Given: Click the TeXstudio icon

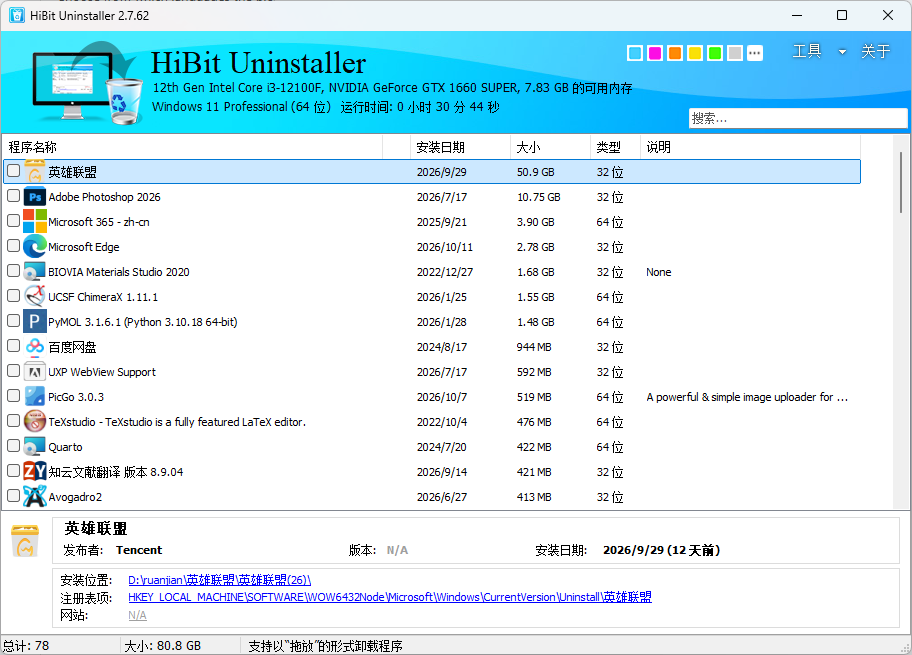Looking at the screenshot, I should pos(35,422).
